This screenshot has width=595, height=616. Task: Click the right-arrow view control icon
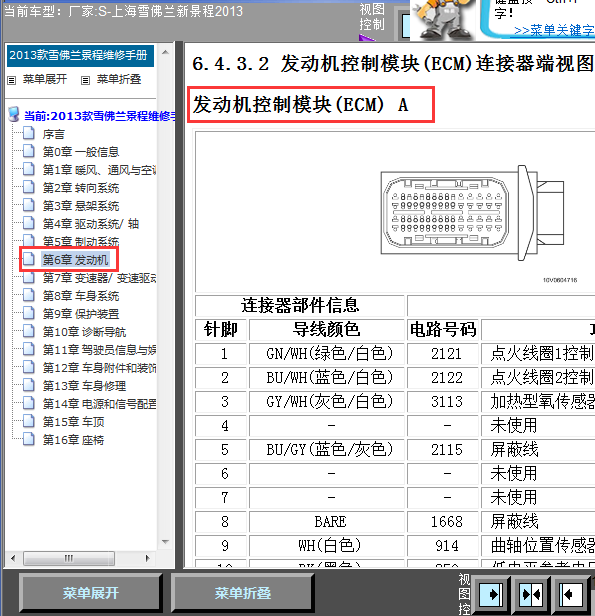pos(491,595)
